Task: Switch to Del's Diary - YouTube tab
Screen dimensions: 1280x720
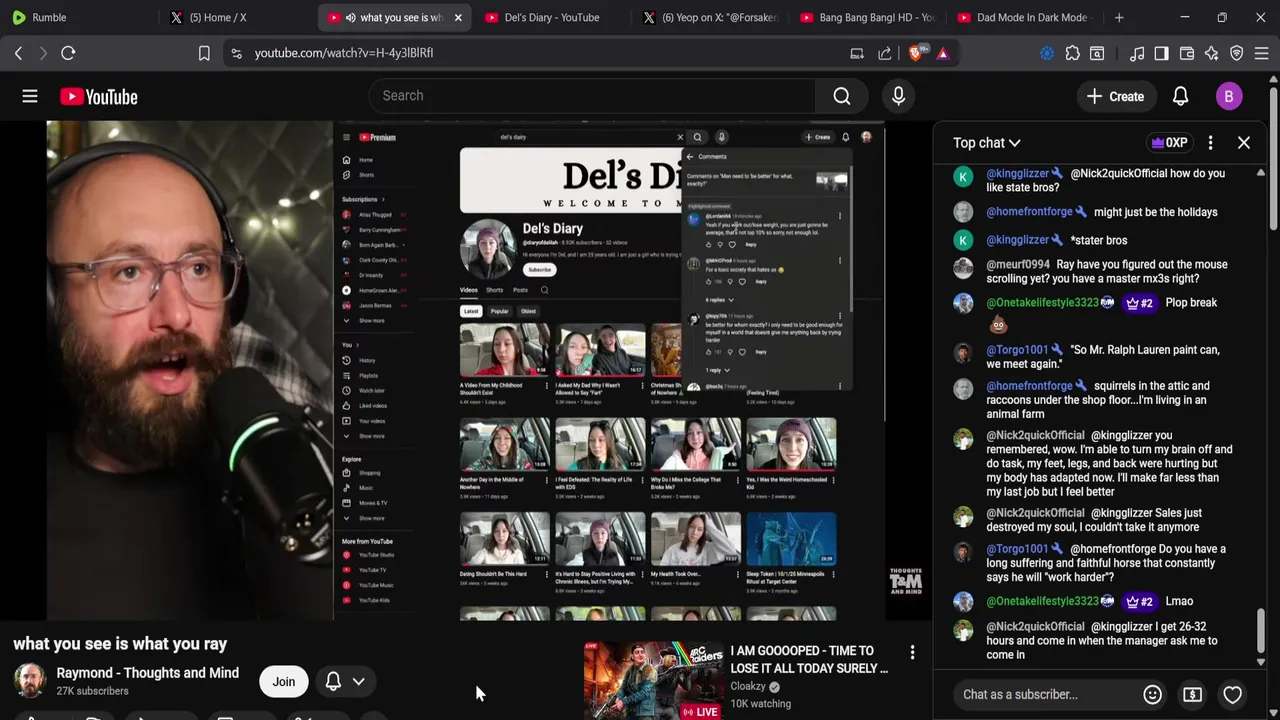Action: 552,17
